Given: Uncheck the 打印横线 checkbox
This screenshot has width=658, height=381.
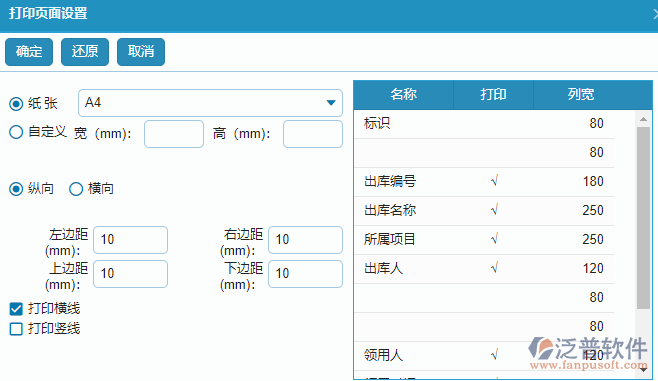Looking at the screenshot, I should [x=16, y=309].
